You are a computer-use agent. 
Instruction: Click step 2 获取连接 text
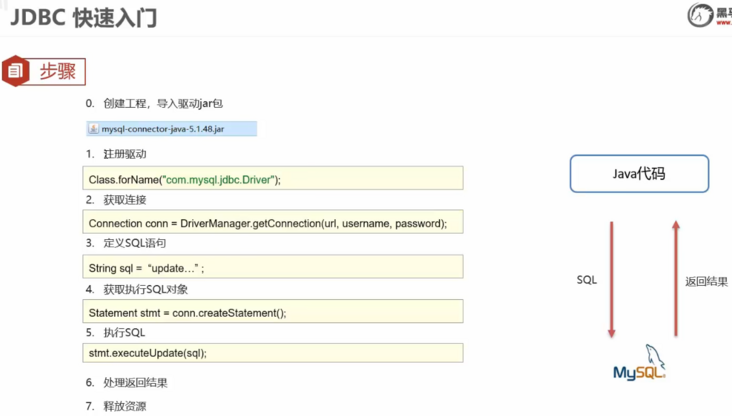pyautogui.click(x=124, y=200)
